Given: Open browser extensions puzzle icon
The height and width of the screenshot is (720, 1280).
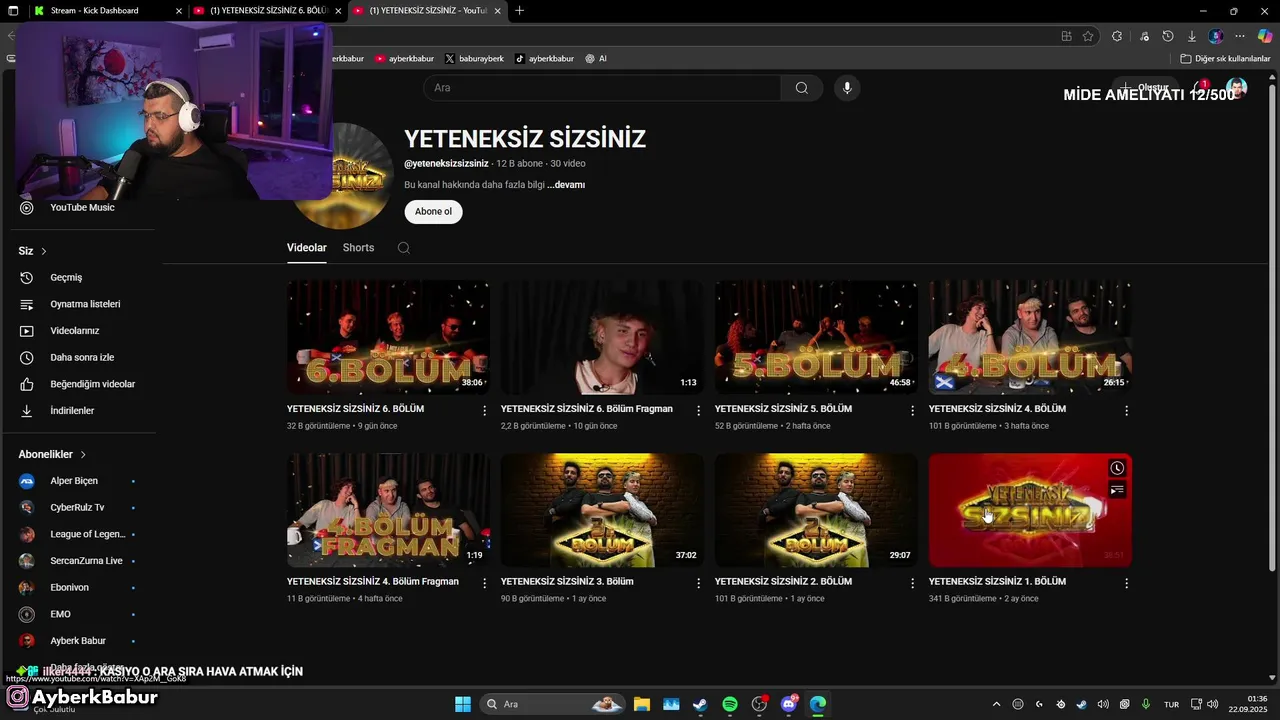Looking at the screenshot, I should click(1117, 36).
